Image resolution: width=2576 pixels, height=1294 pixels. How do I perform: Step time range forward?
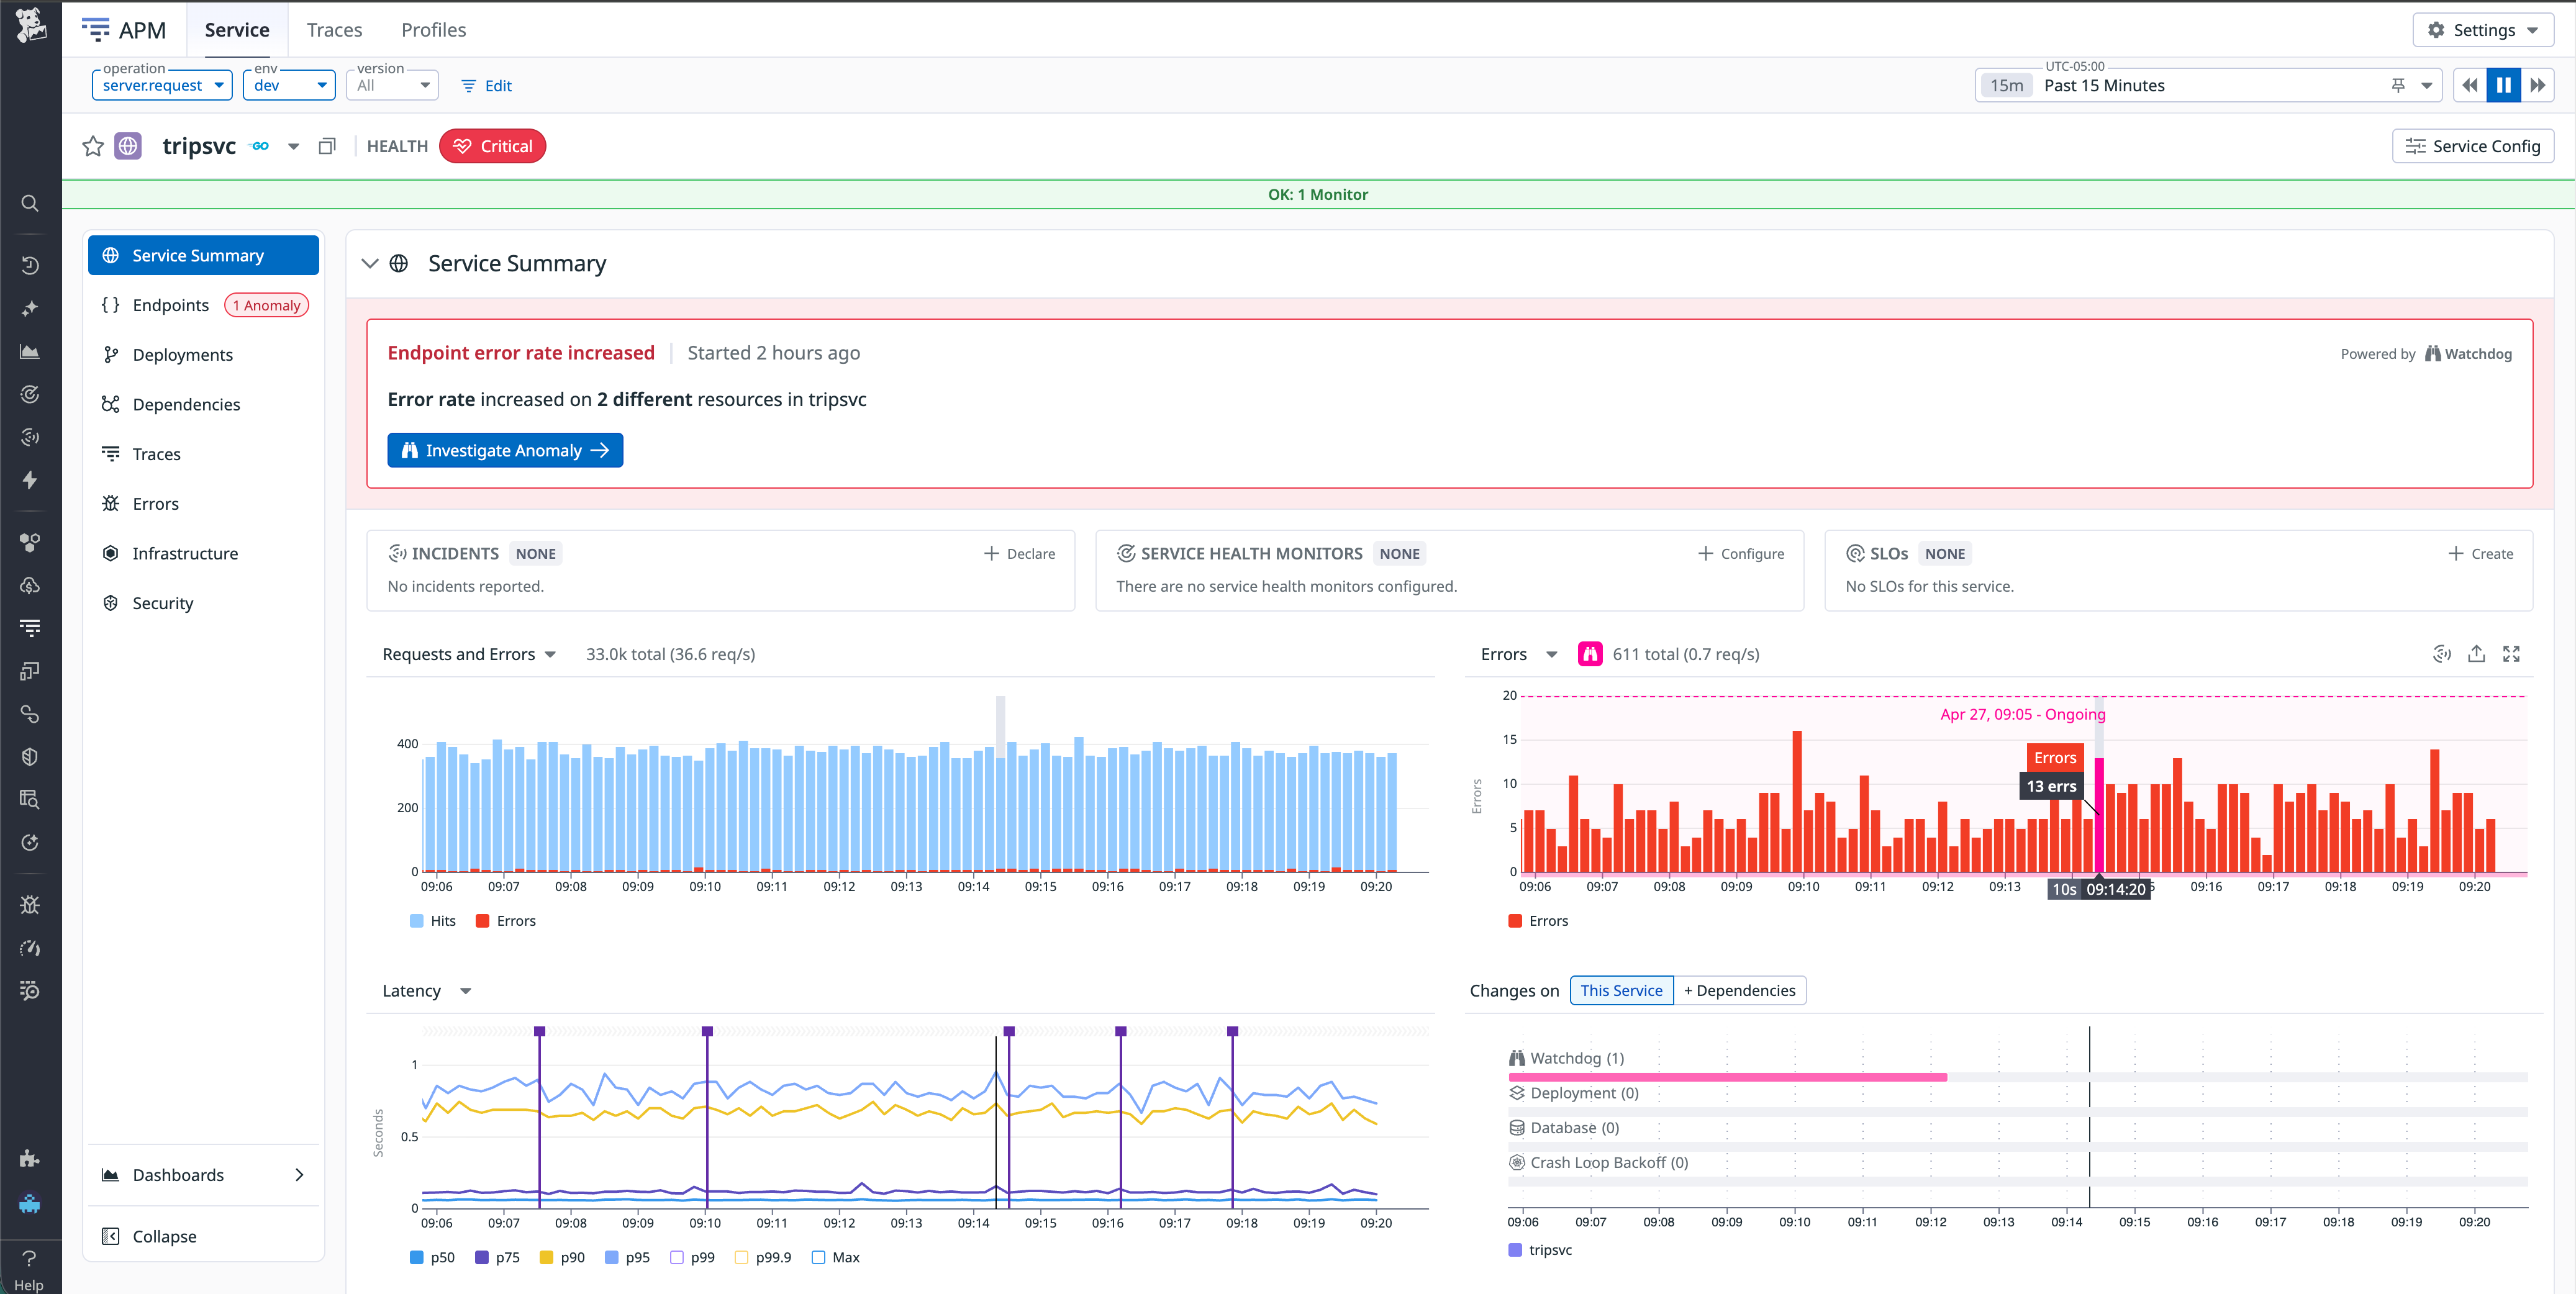click(x=2538, y=86)
